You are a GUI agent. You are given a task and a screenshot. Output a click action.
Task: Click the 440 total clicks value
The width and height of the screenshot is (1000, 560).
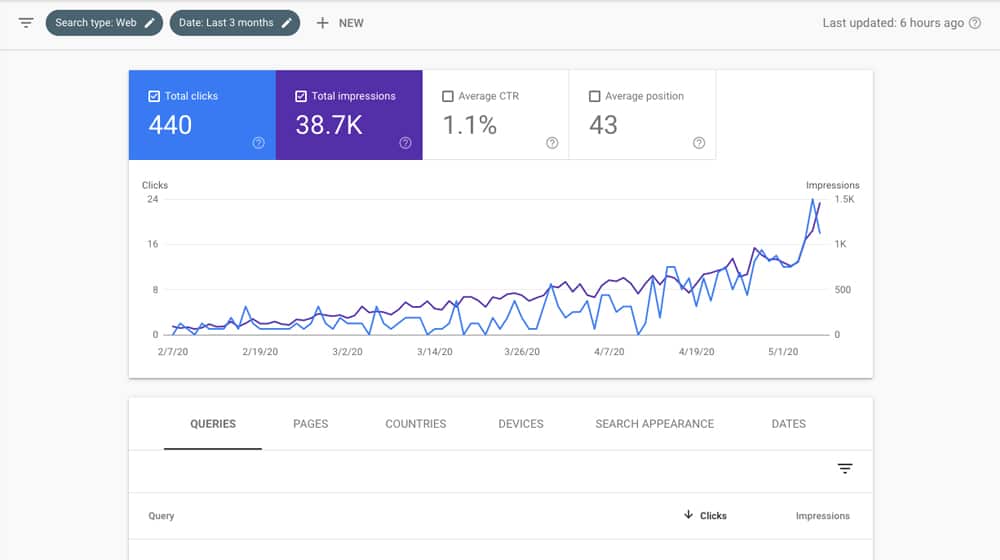point(170,125)
